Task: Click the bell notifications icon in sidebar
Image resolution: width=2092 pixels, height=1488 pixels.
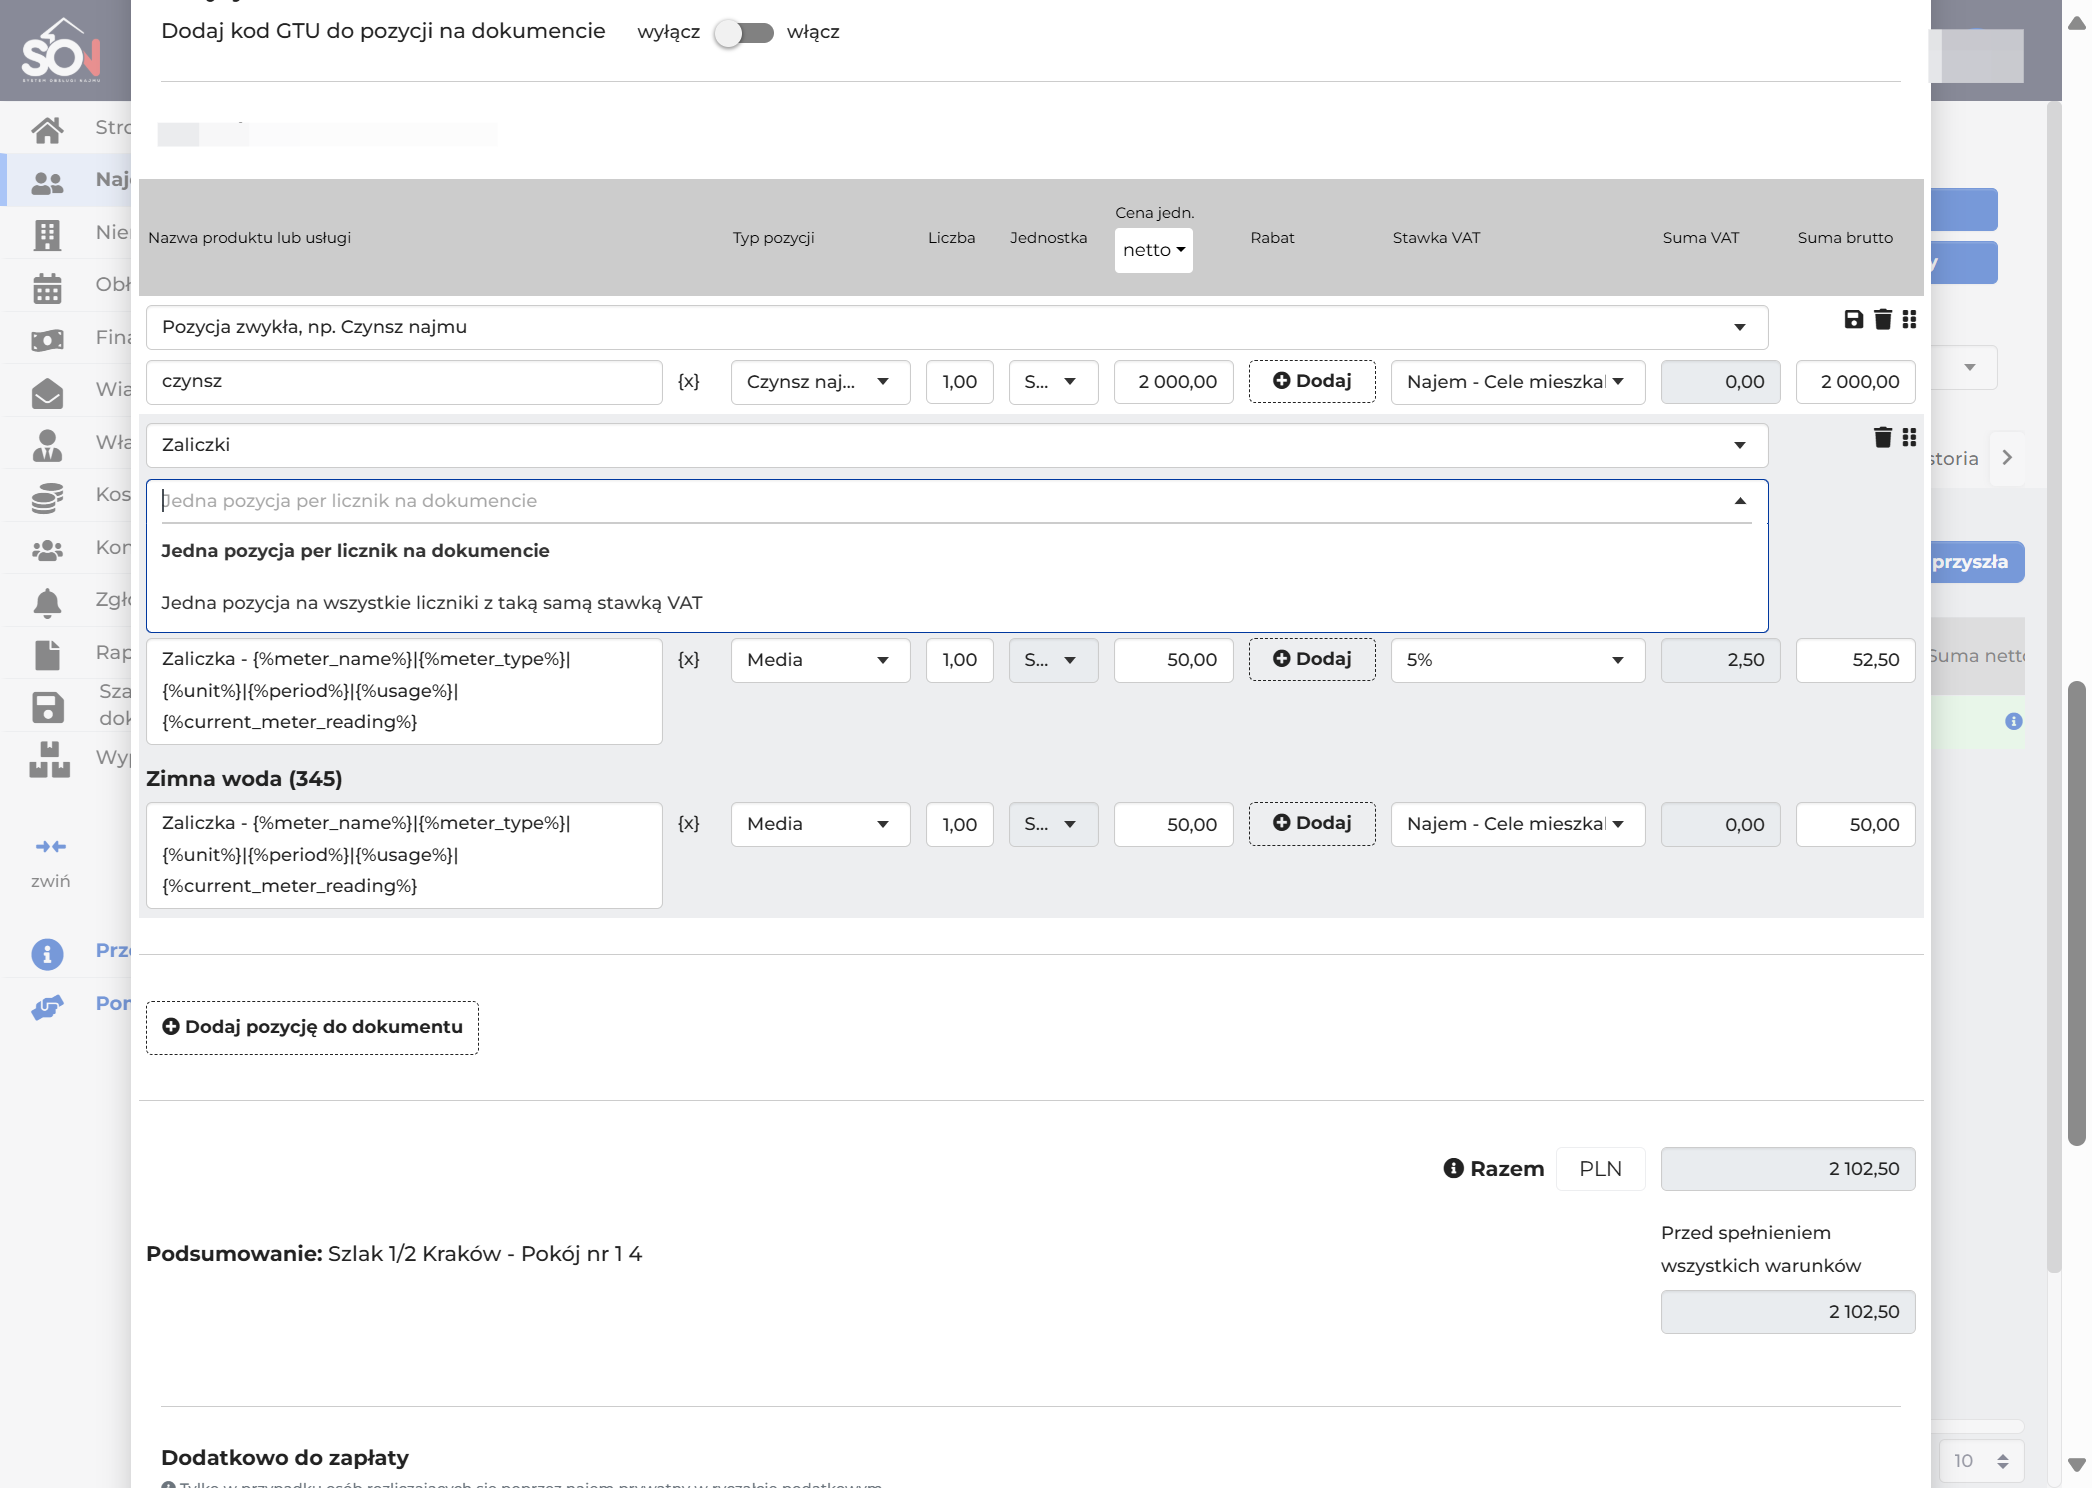Action: click(47, 602)
